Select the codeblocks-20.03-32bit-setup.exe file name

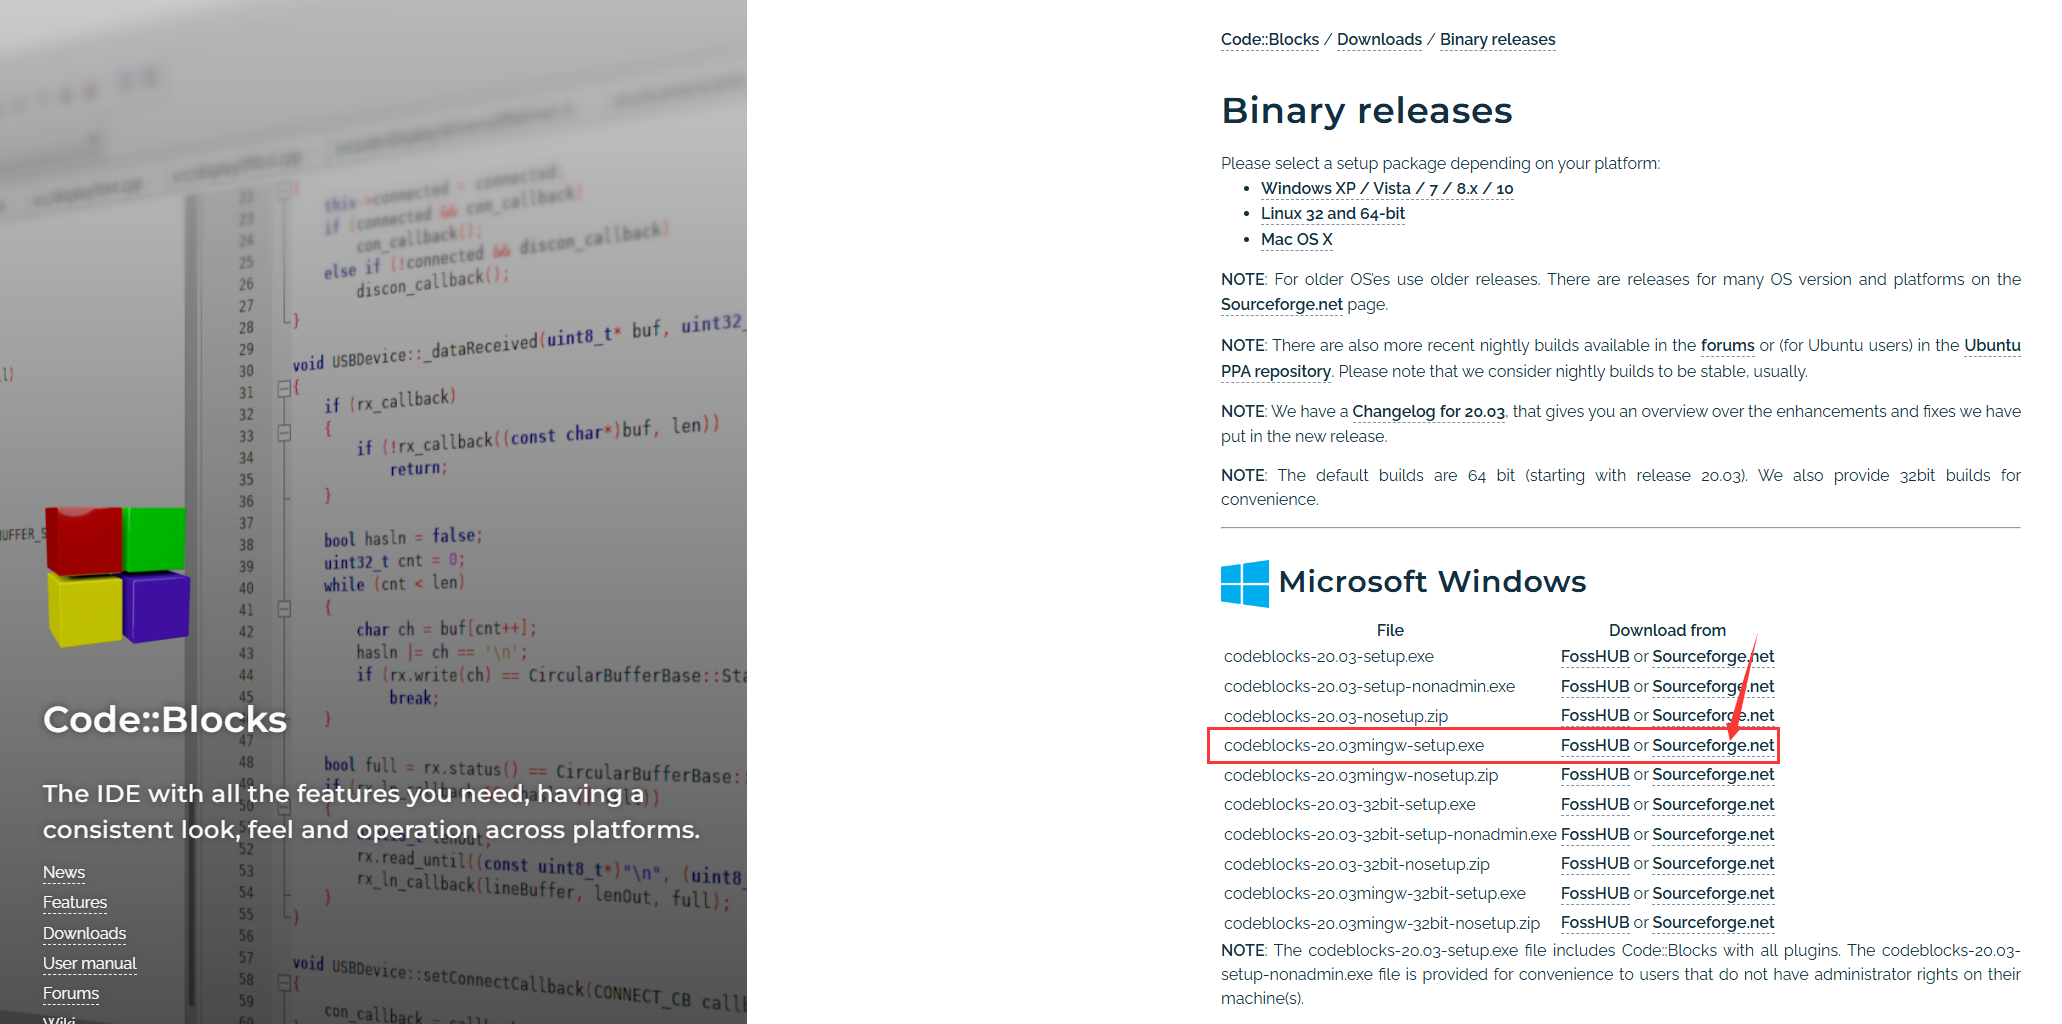[x=1350, y=804]
